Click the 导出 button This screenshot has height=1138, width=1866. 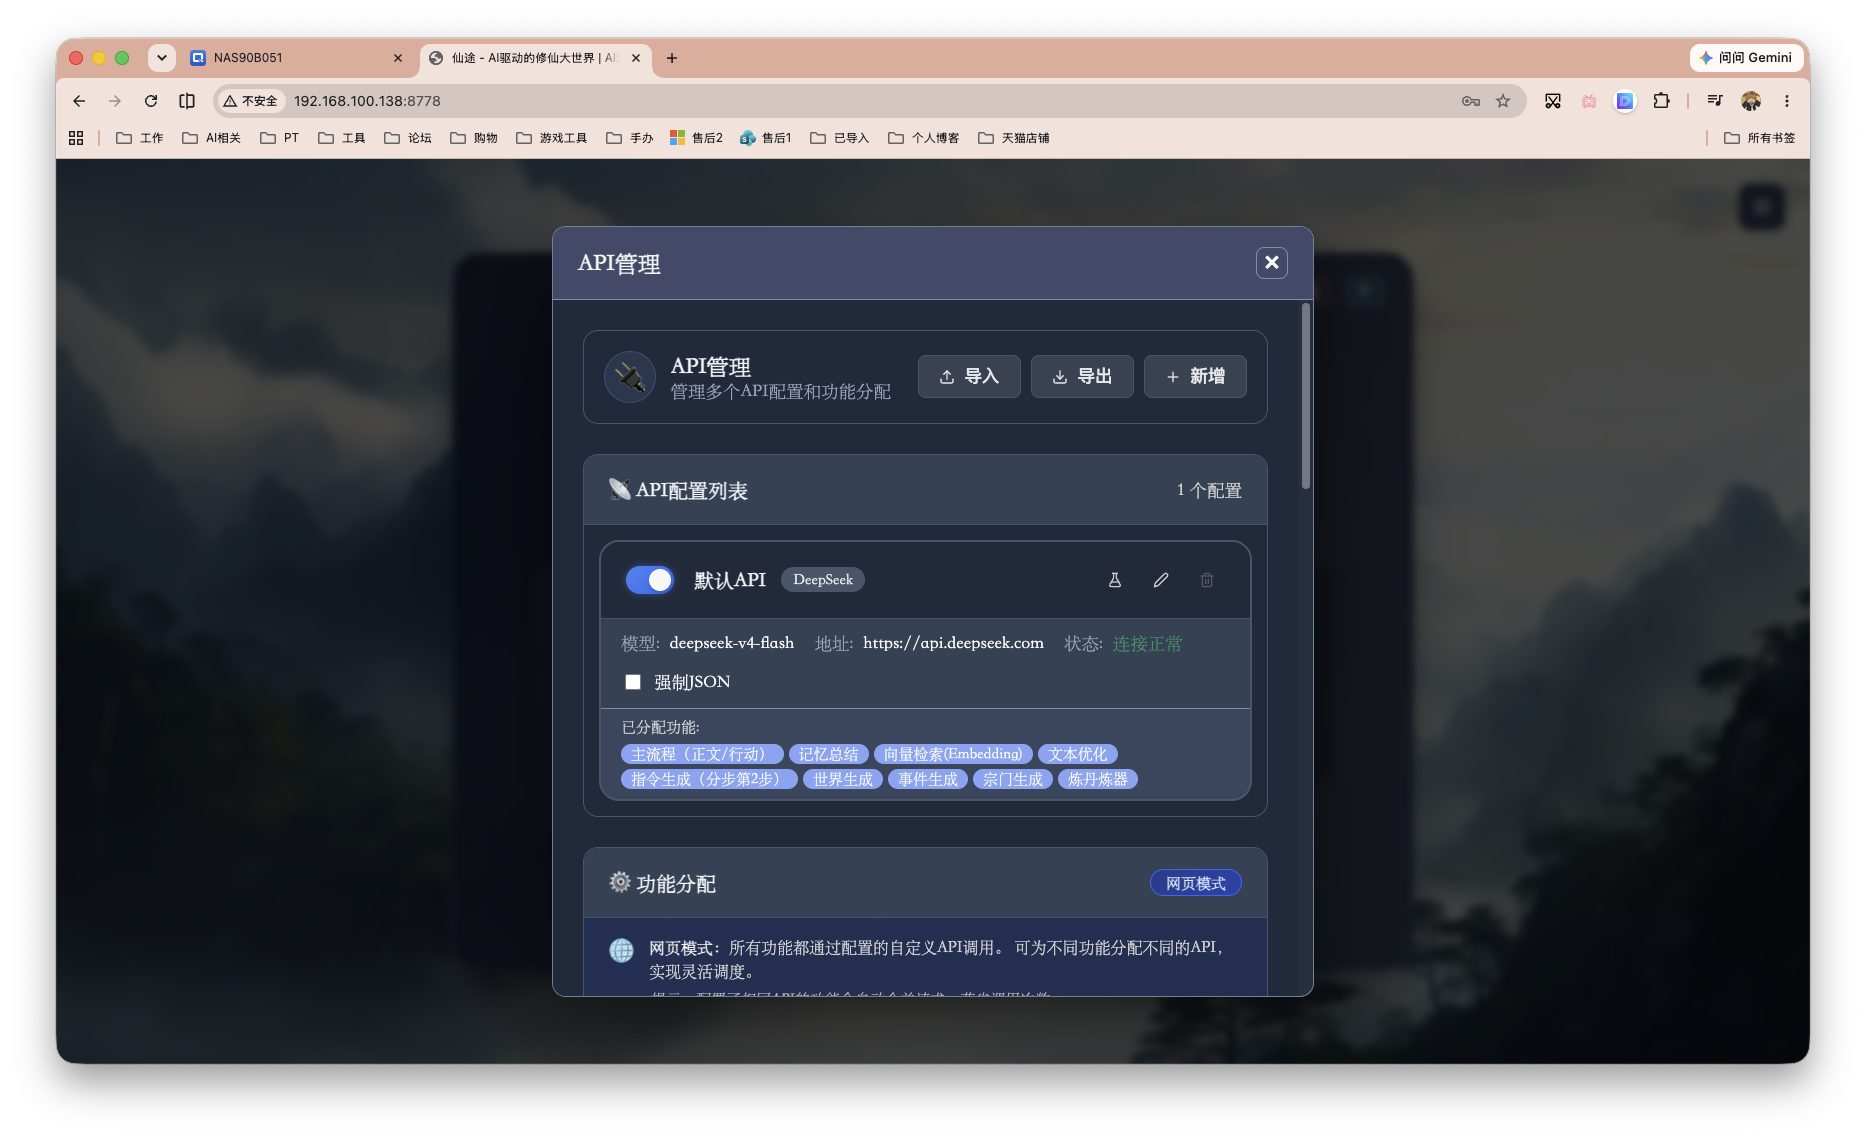point(1082,376)
